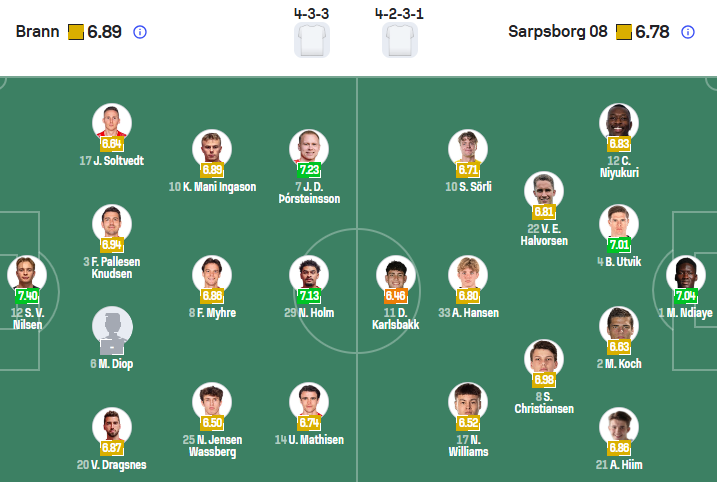
Task: Click 20 V. Dragsnes name label
Action: point(112,465)
